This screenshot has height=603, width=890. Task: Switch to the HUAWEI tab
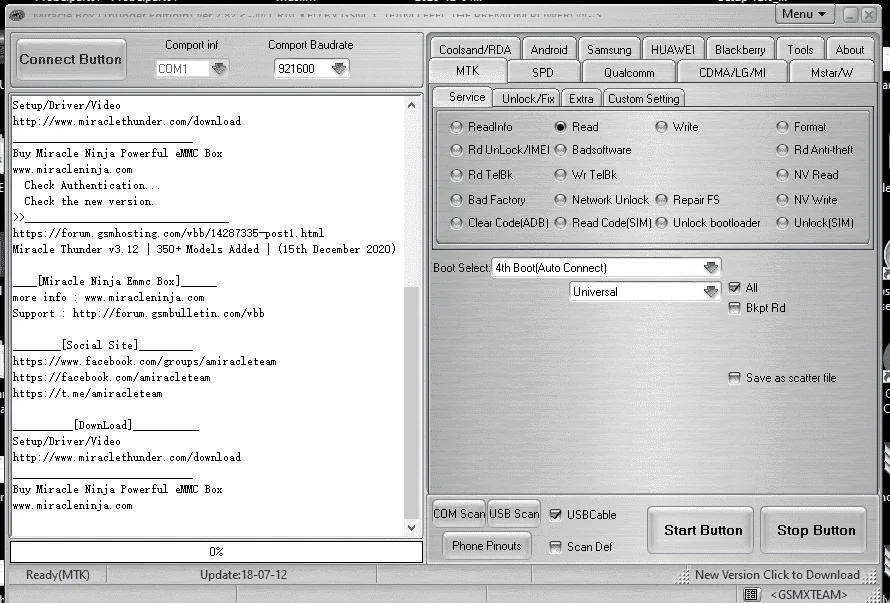673,49
